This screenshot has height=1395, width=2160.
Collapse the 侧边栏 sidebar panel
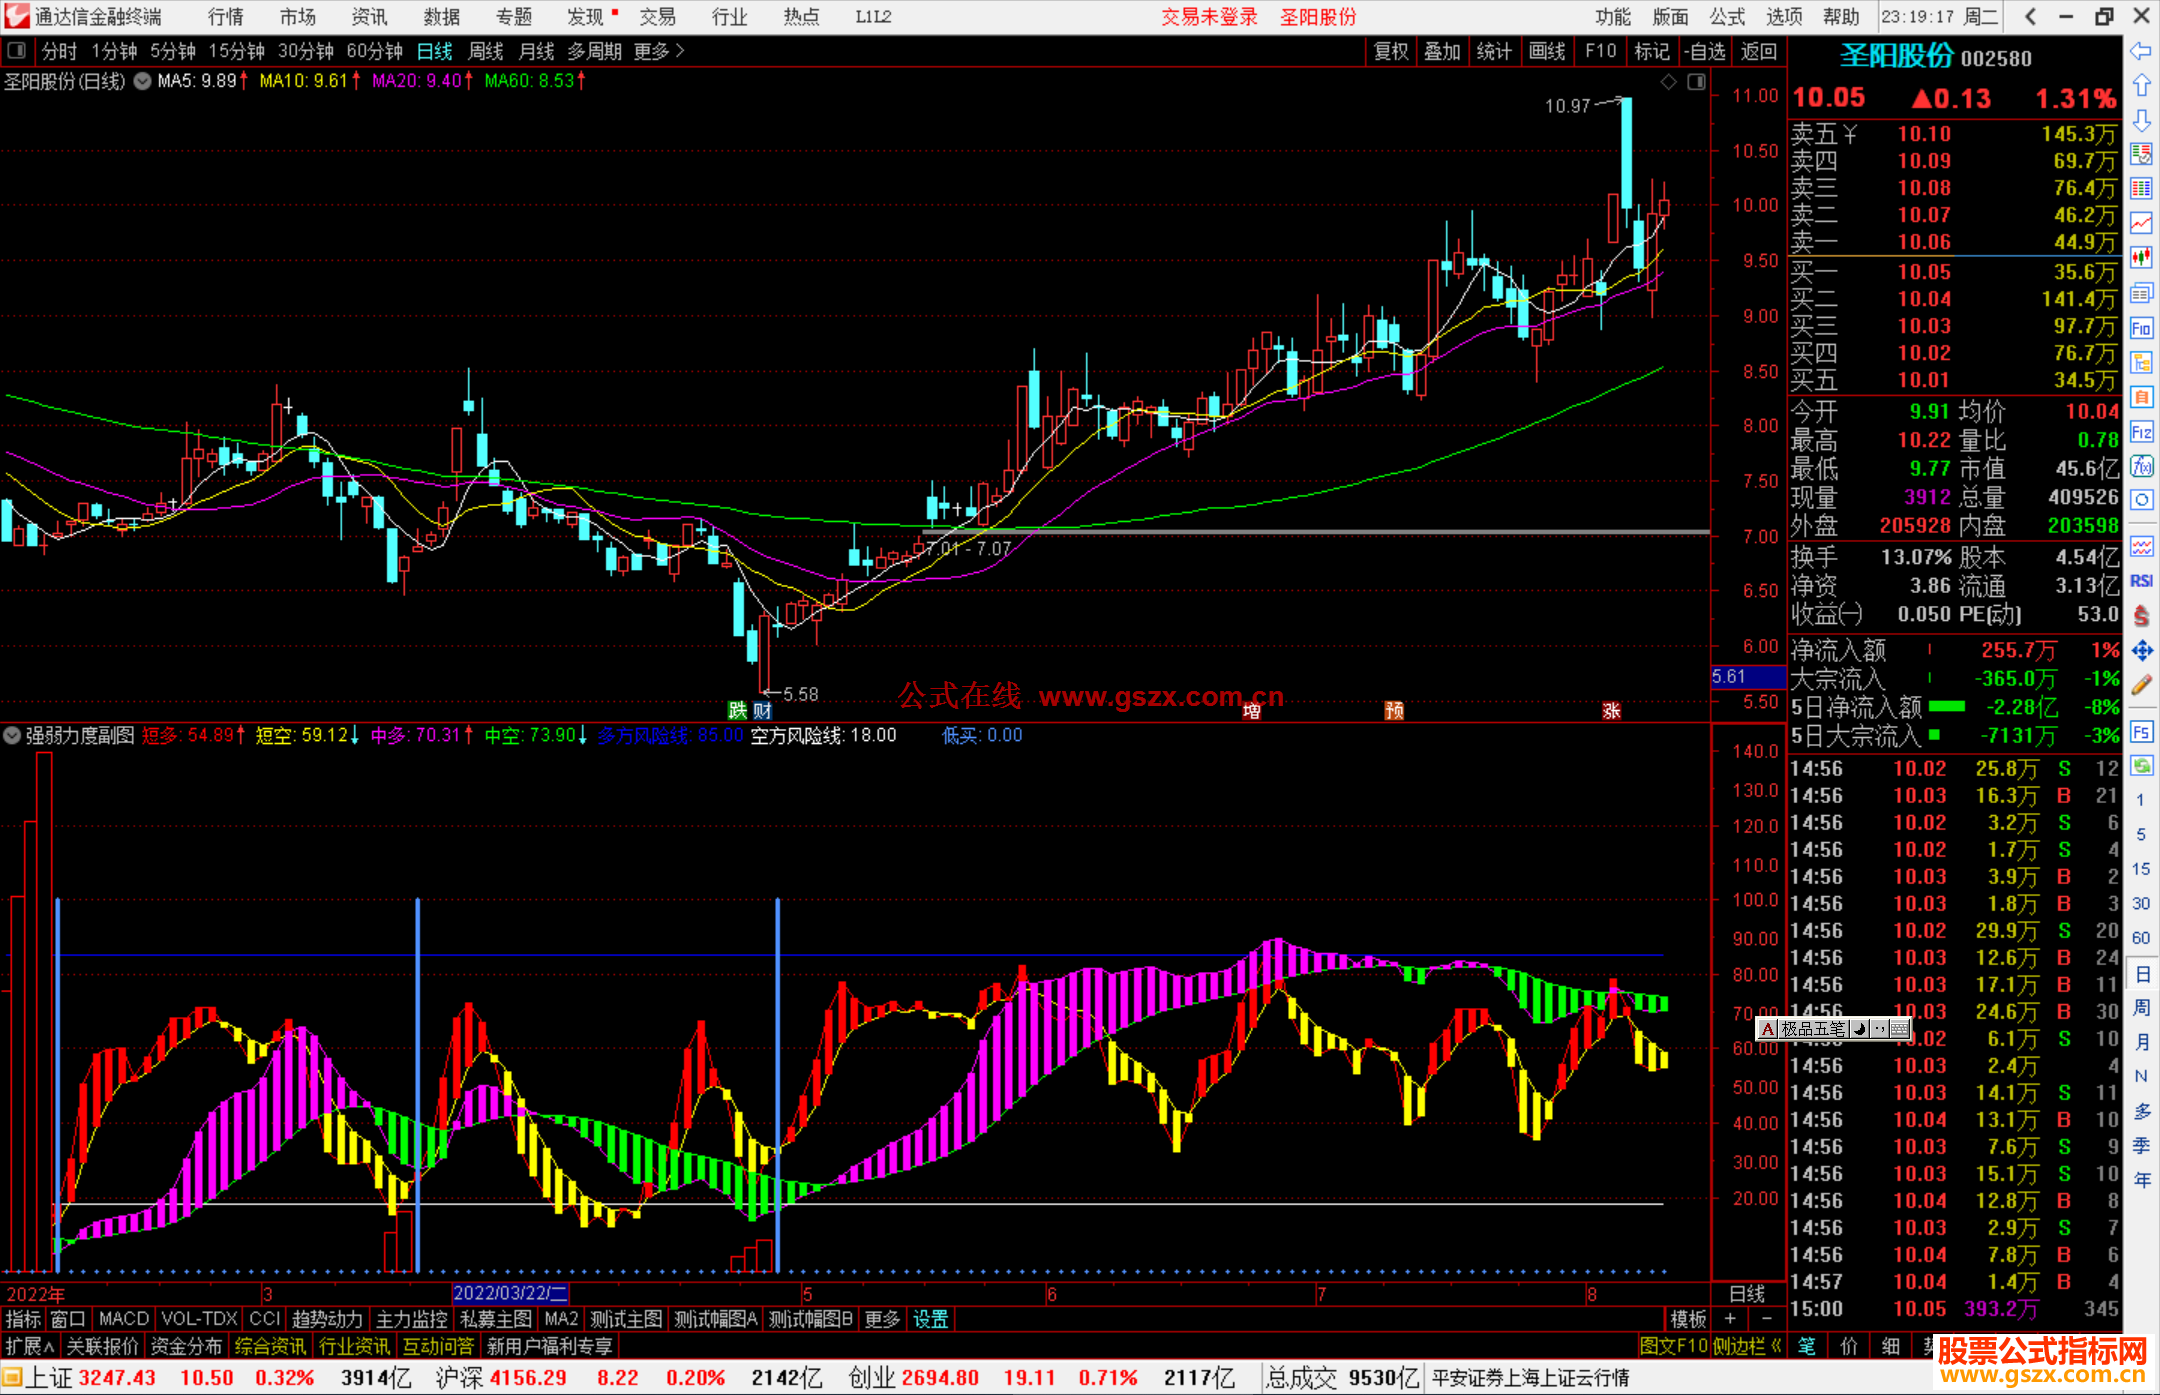1748,1346
